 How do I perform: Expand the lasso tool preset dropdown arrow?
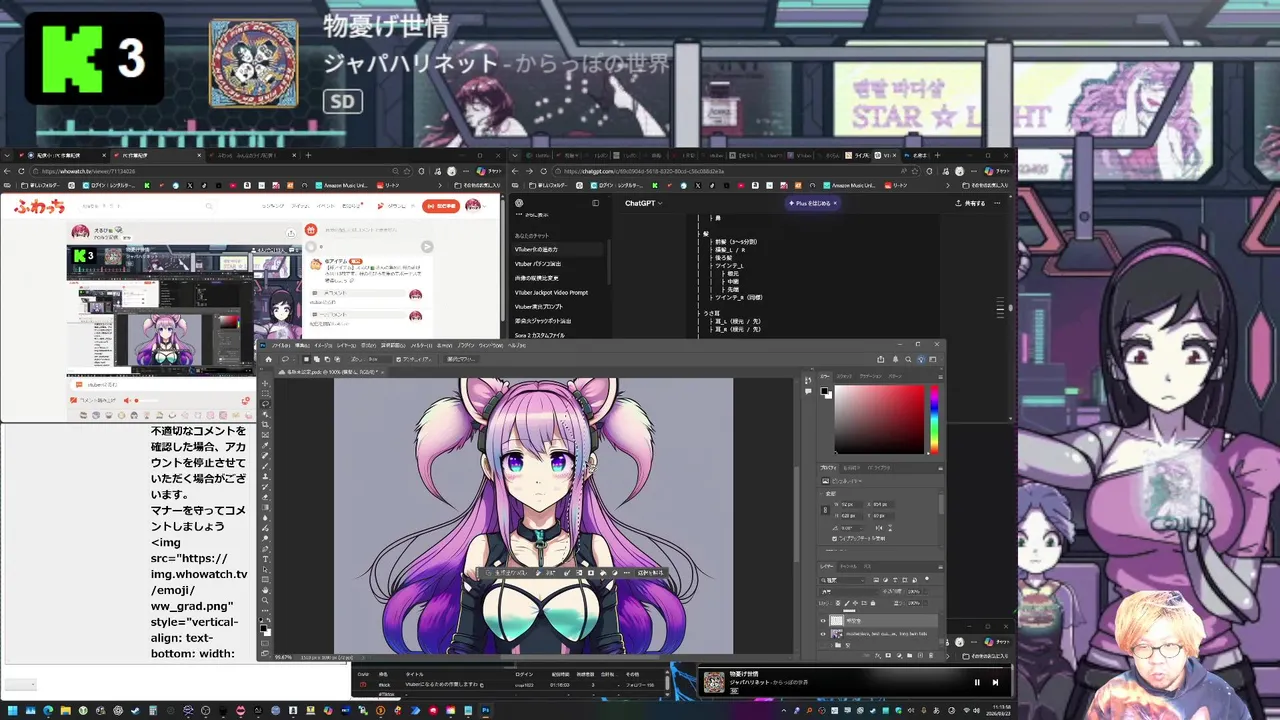coord(294,359)
